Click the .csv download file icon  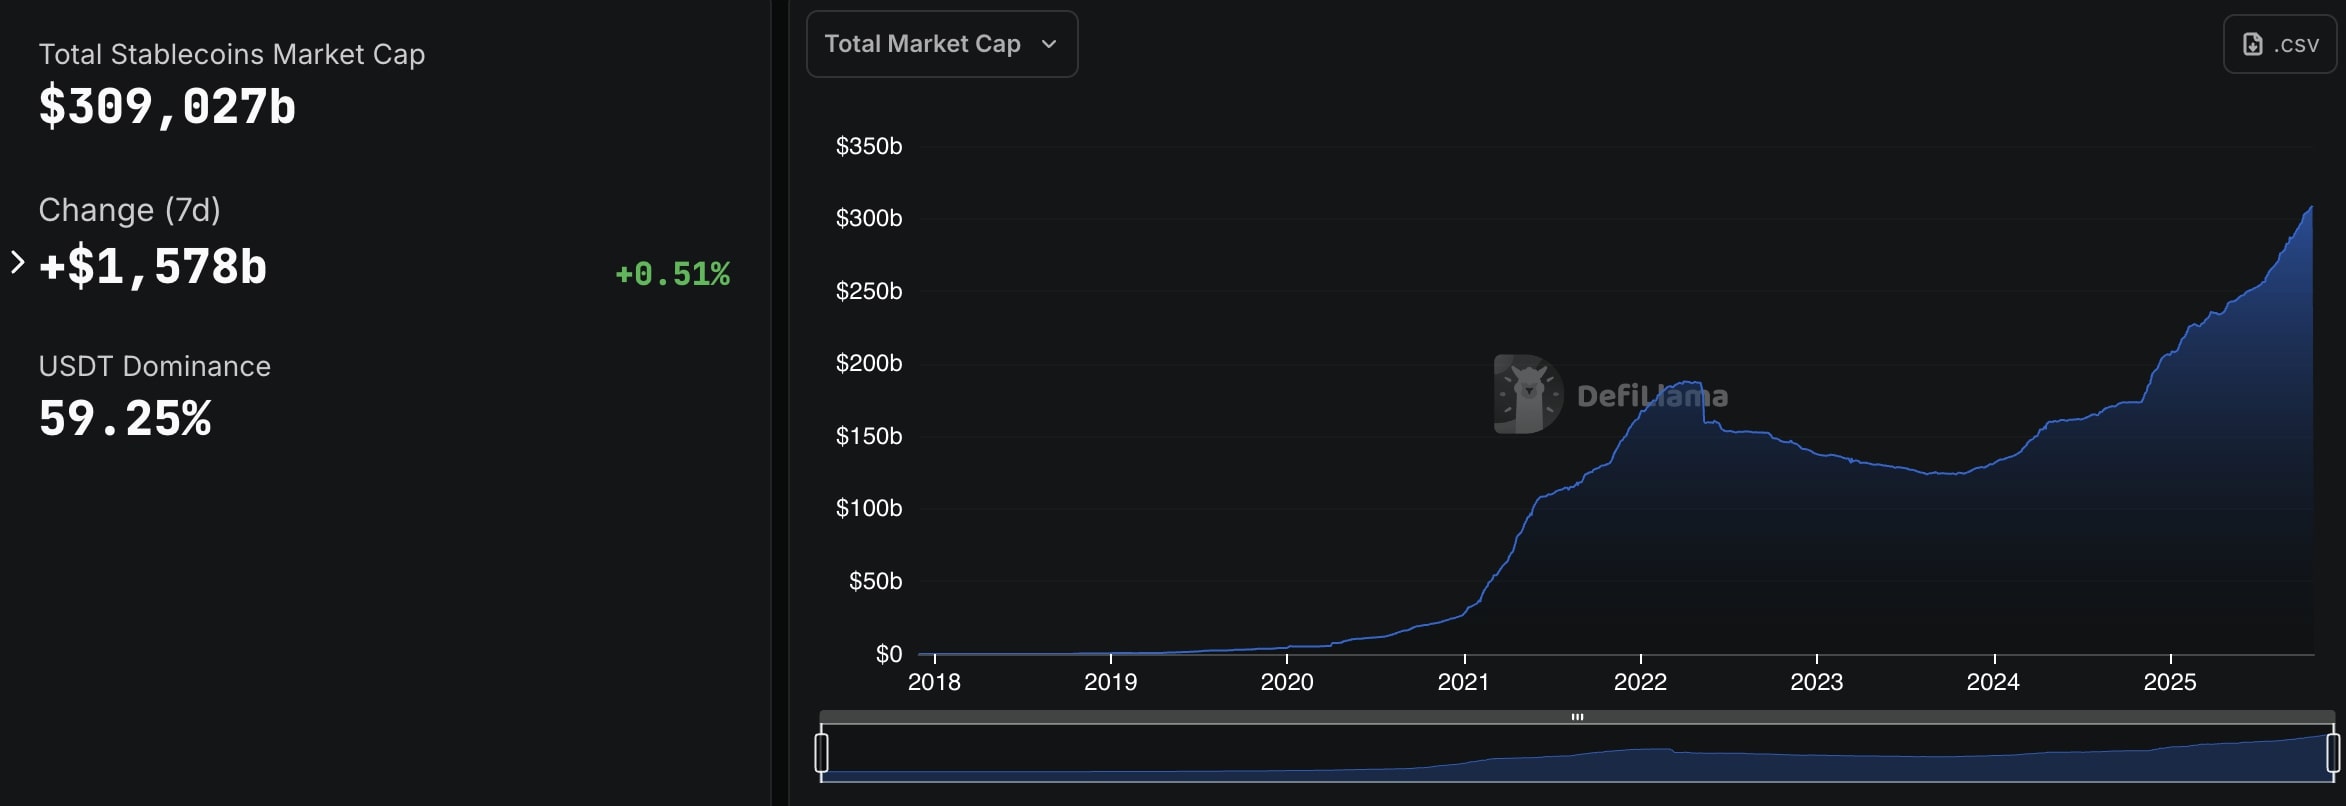click(2252, 44)
